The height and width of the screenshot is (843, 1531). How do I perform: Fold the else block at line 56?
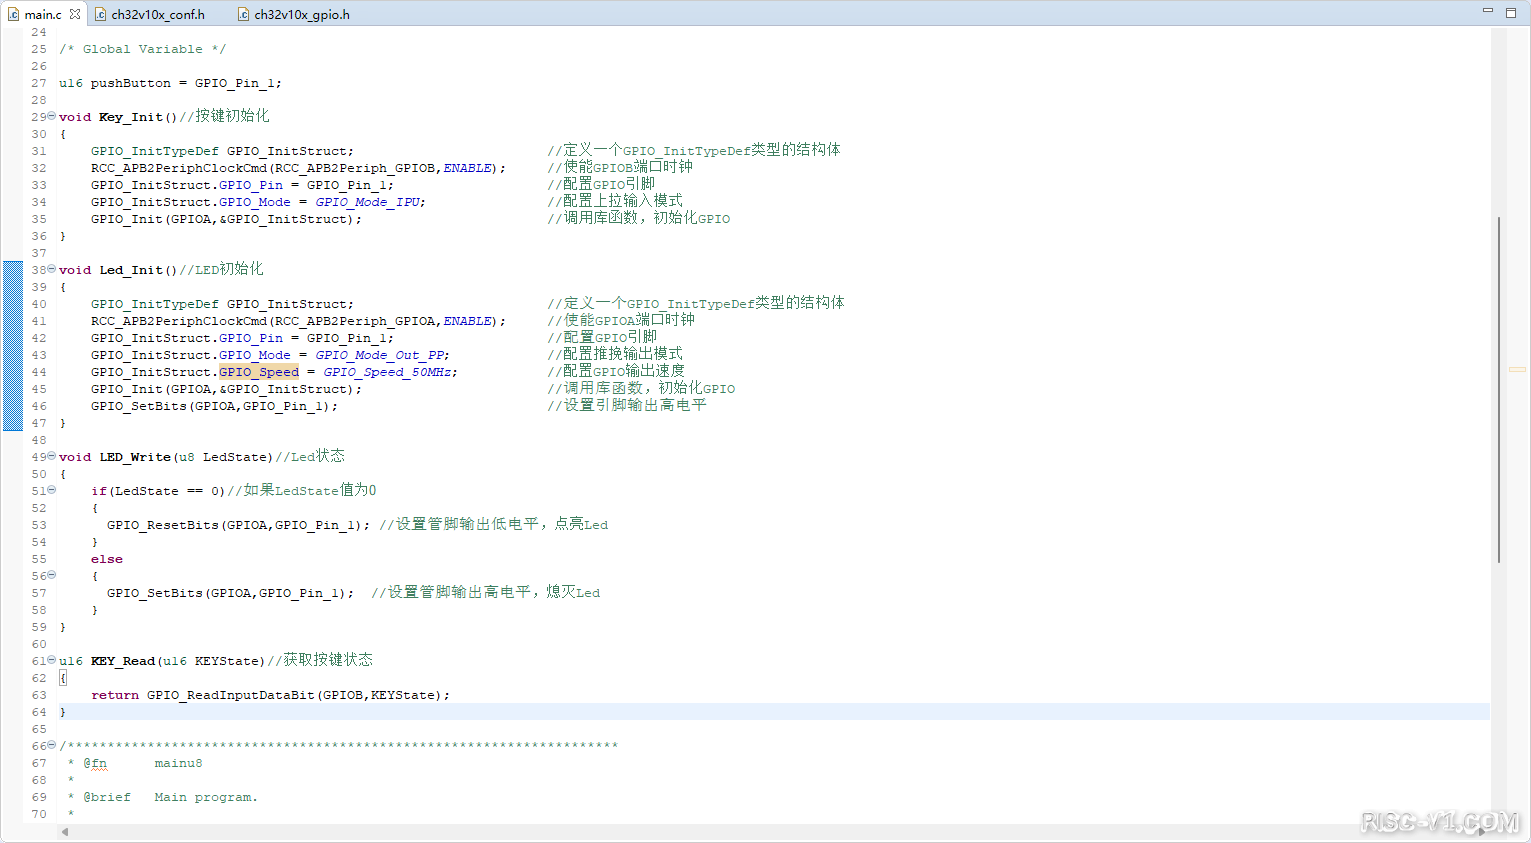tap(52, 575)
